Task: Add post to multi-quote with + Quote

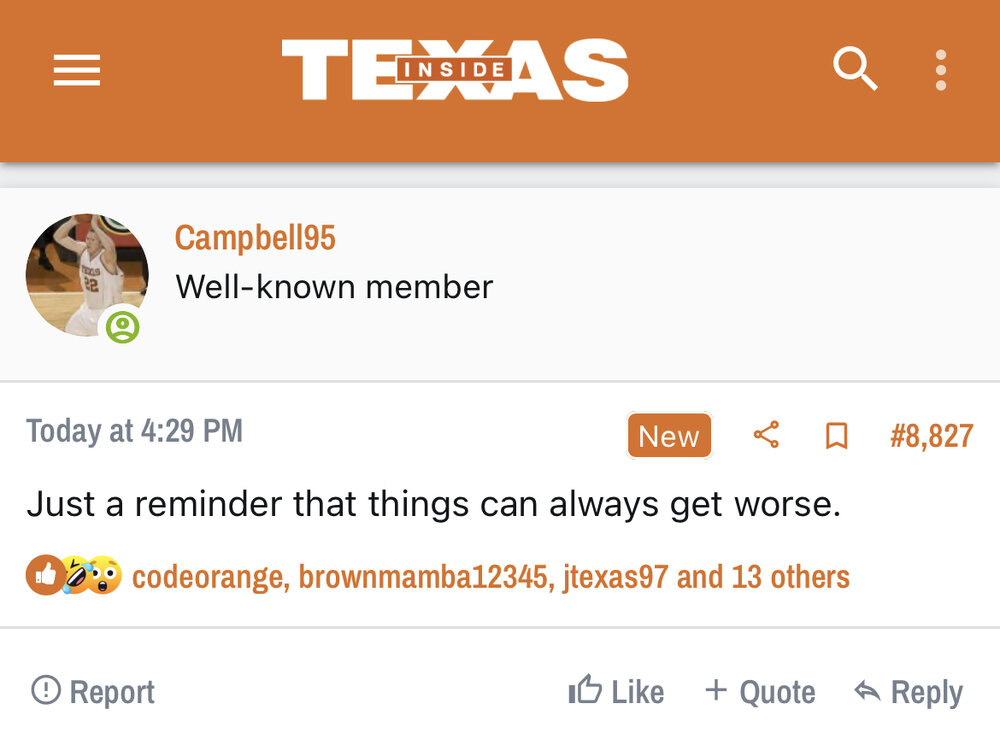Action: (760, 691)
